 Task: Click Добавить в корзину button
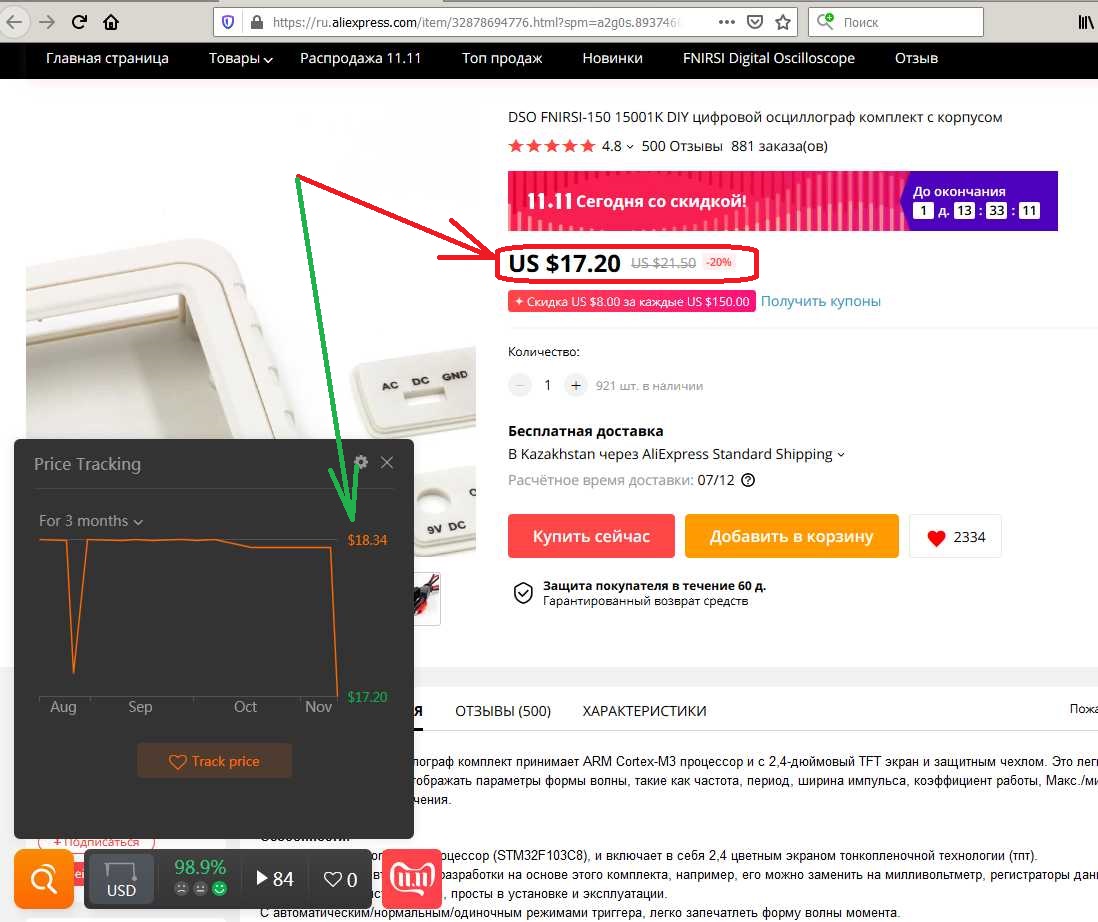coord(791,536)
